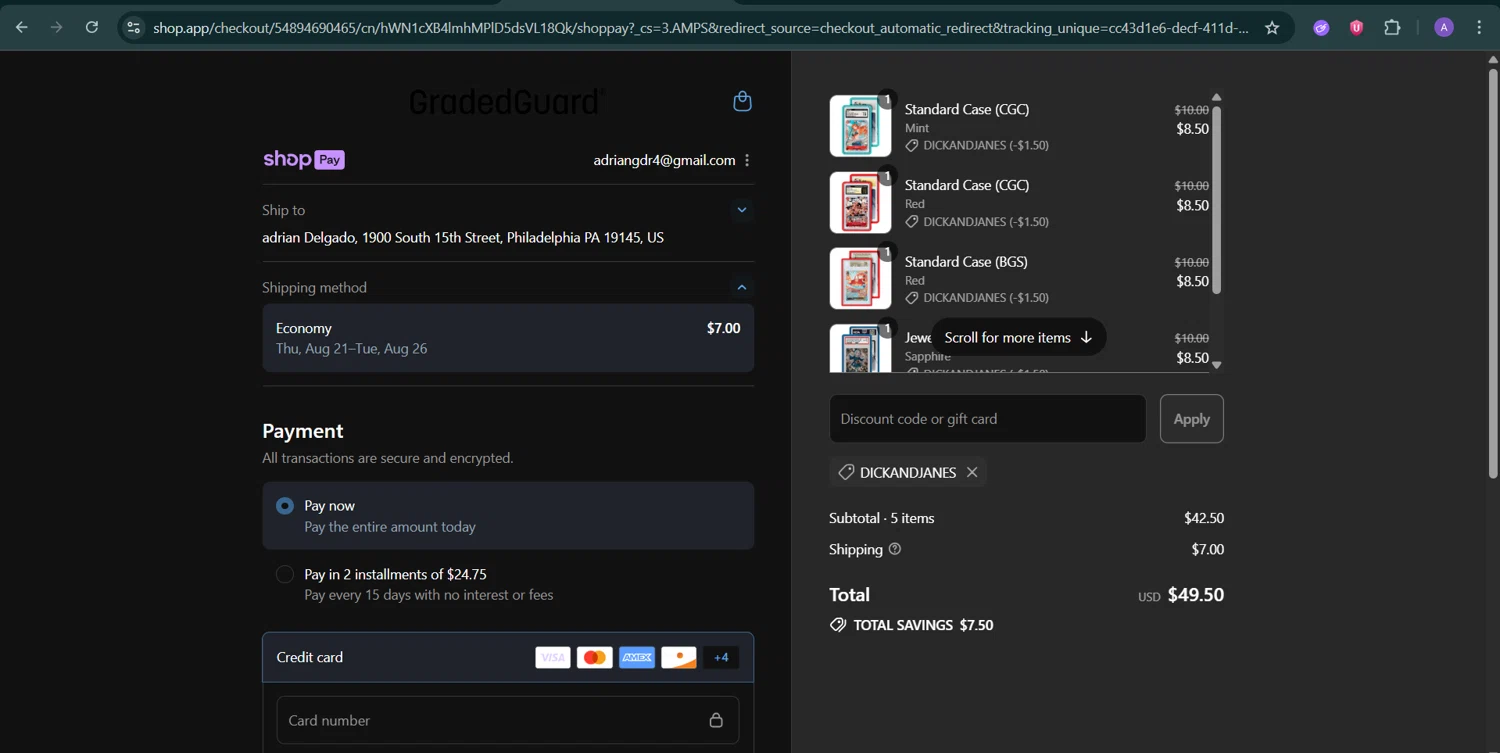Screen dimensions: 1500x753
Task: Open account options next to the email
Action: pyautogui.click(x=747, y=160)
